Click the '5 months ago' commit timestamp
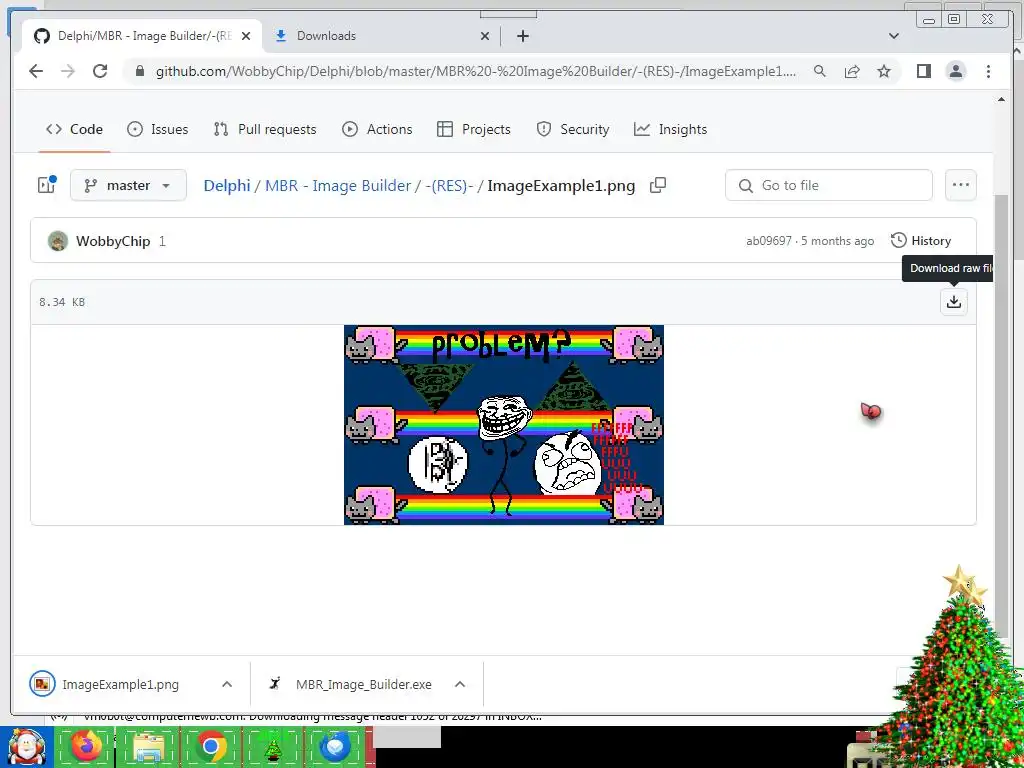The height and width of the screenshot is (768, 1024). pos(837,241)
